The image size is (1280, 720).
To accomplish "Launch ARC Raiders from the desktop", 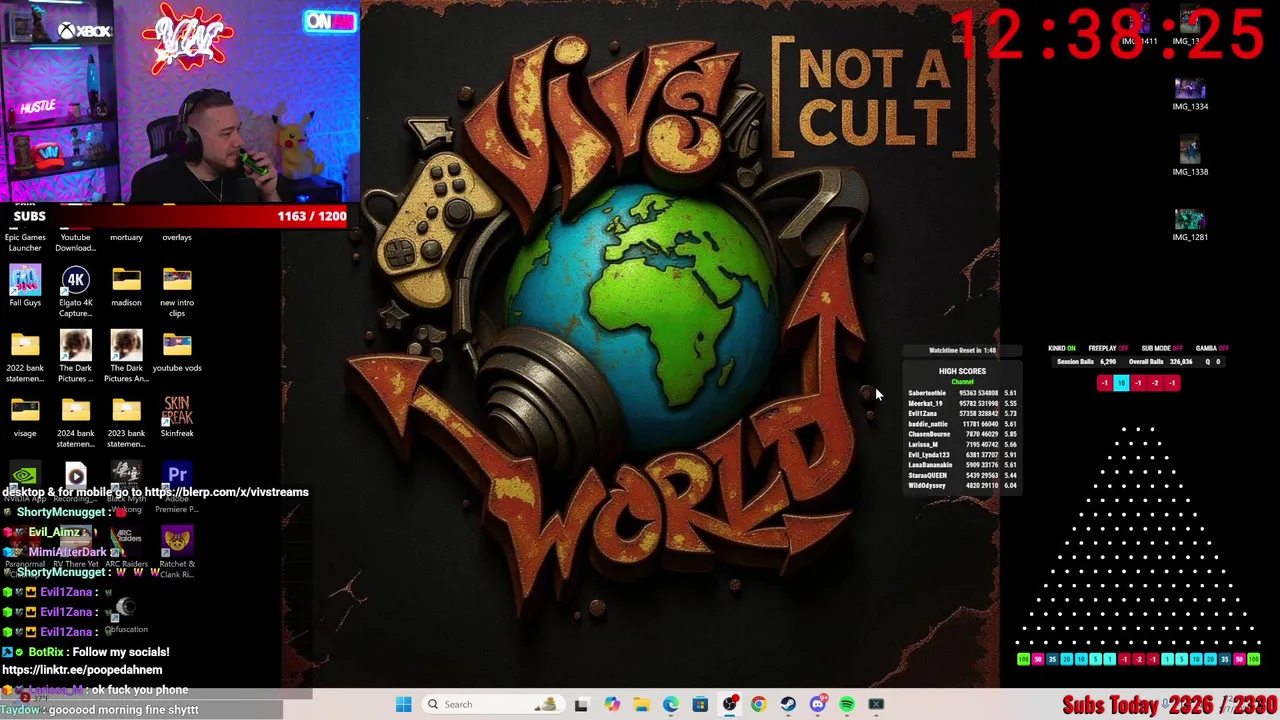I will pyautogui.click(x=126, y=548).
